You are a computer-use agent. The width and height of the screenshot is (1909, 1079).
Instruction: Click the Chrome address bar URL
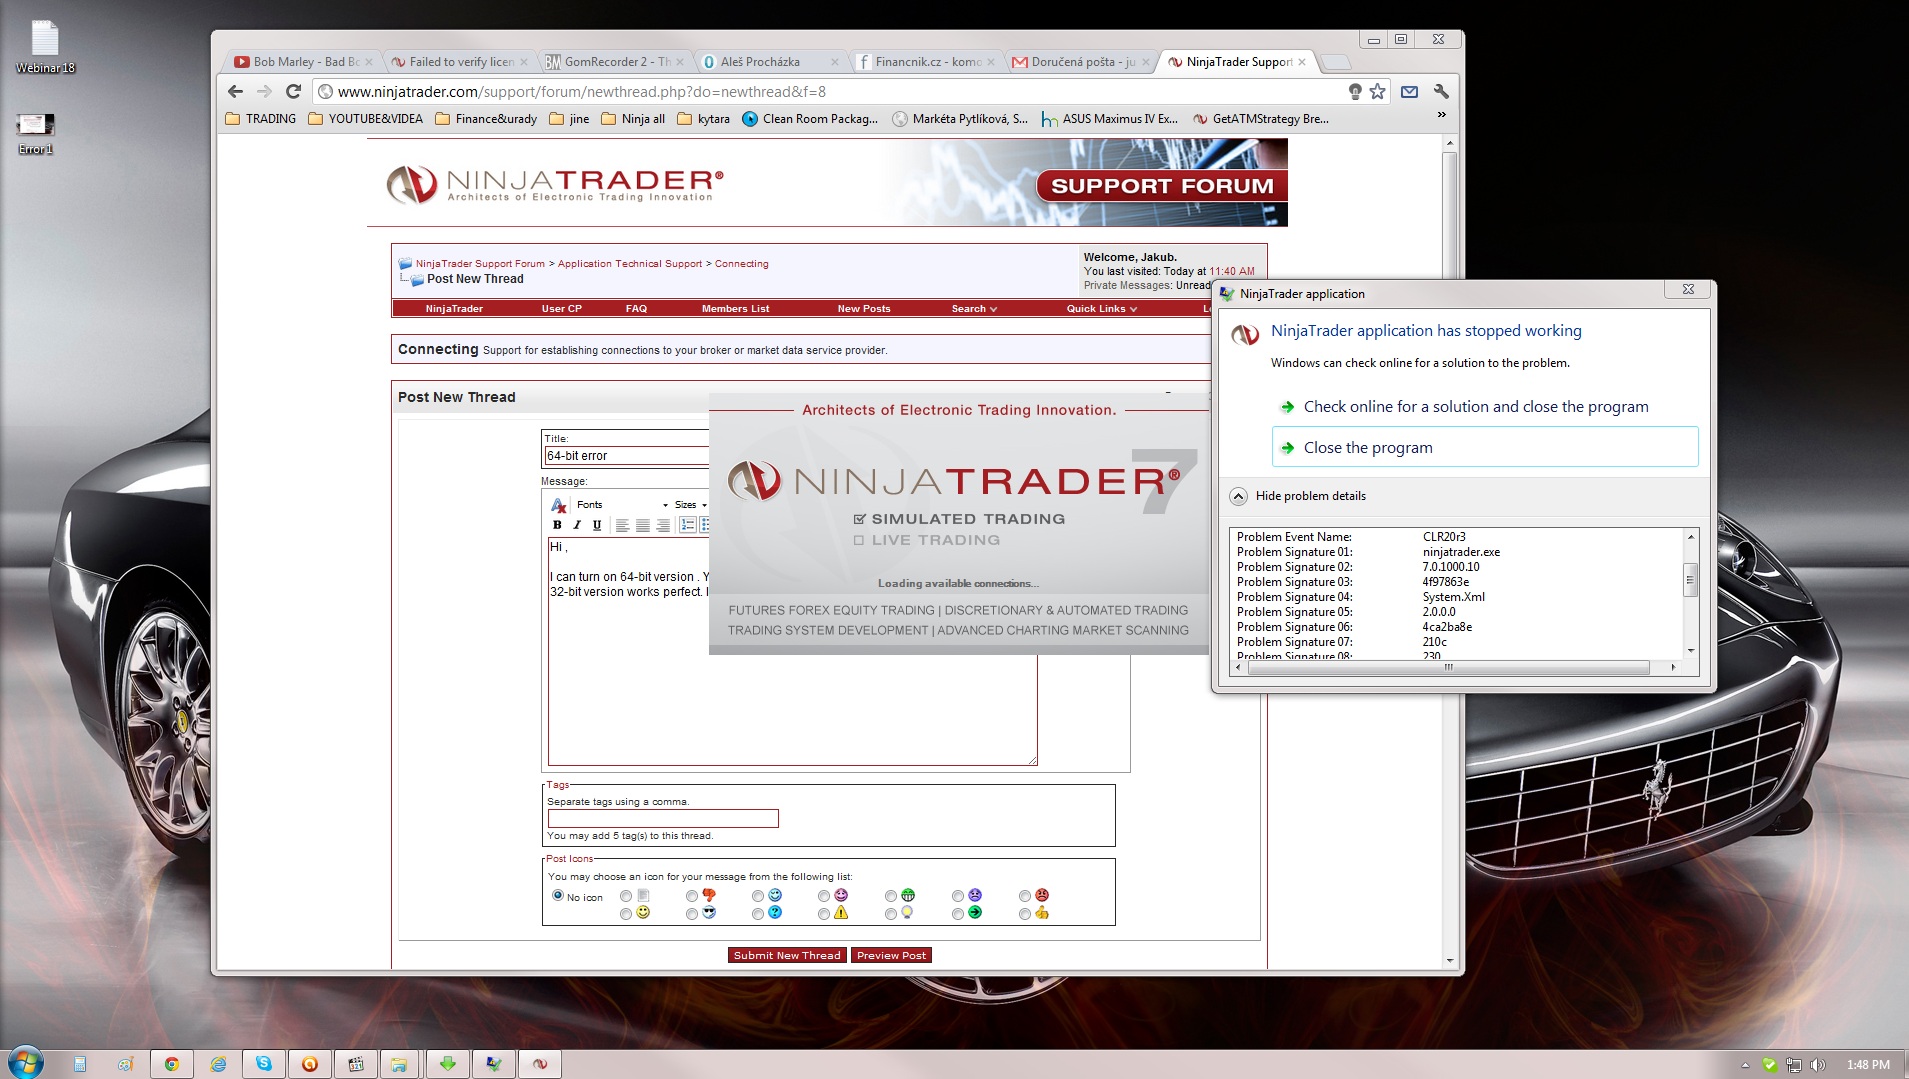click(581, 92)
